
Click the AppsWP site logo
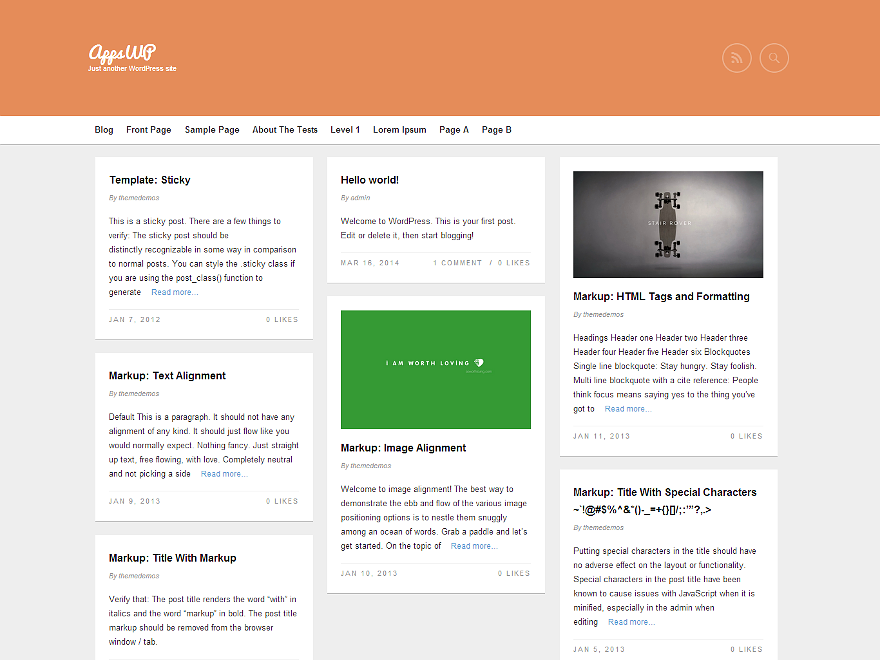point(122,53)
